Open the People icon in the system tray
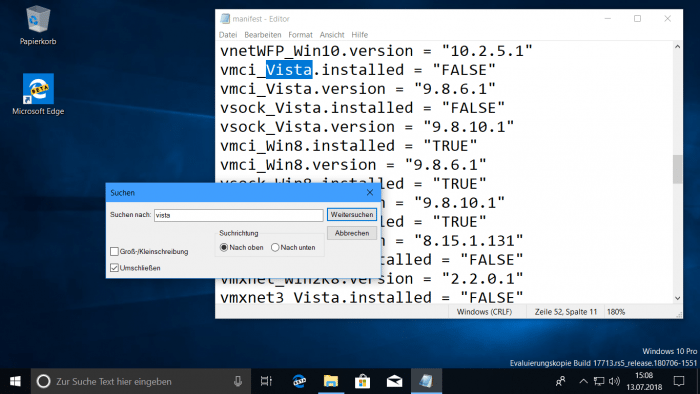700x394 pixels. [560, 382]
